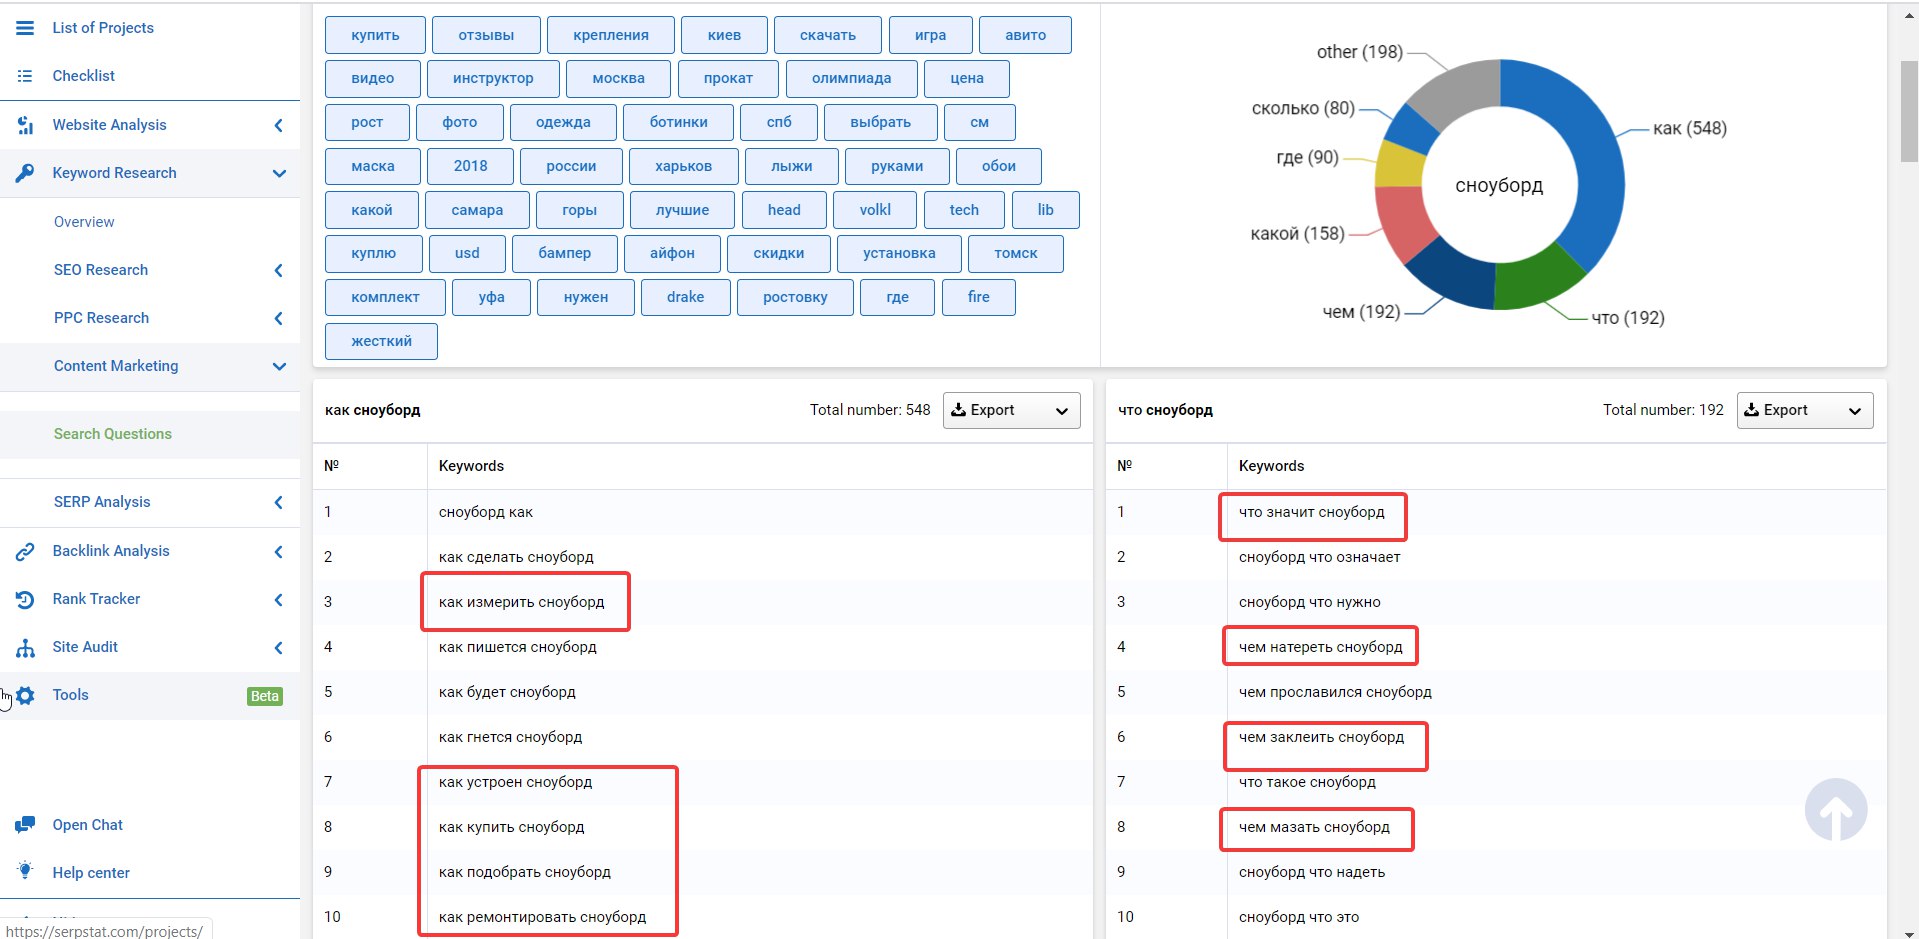This screenshot has height=939, width=1919.
Task: Click the 2018 keyword tag
Action: click(x=470, y=166)
